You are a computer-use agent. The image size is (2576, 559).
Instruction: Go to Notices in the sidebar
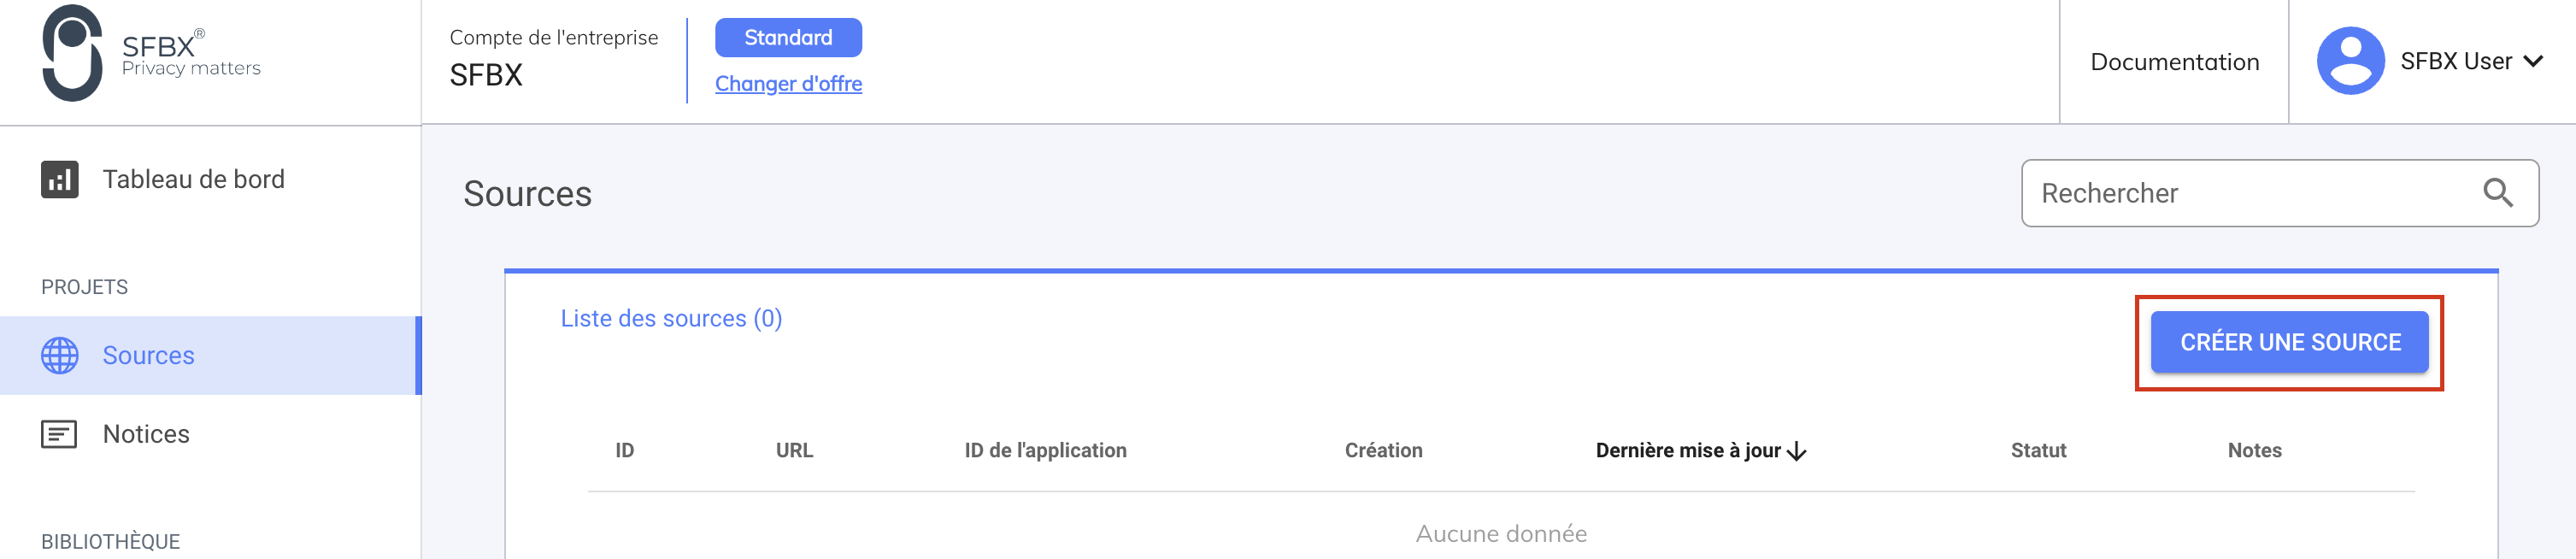tap(146, 434)
